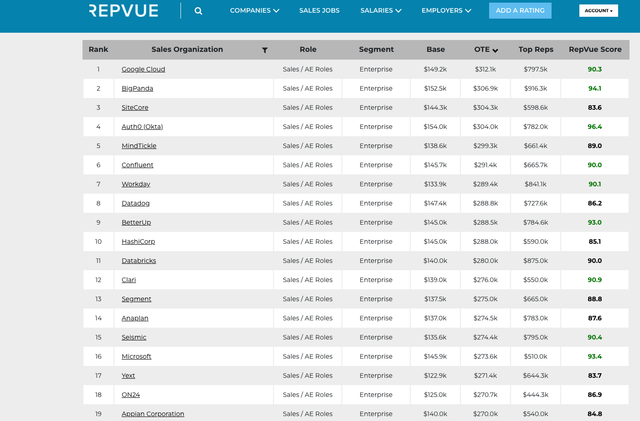Visit the Workday organization page
The image size is (640, 421).
[x=136, y=184]
